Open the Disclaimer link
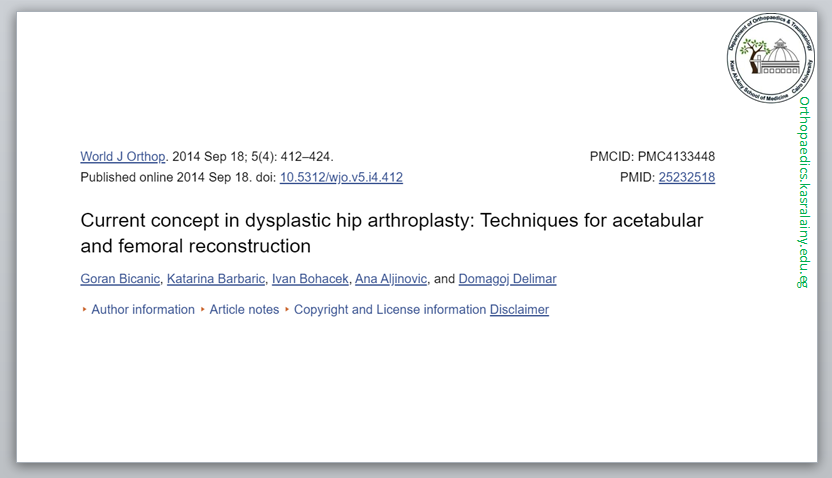The height and width of the screenshot is (478, 832). tap(519, 310)
